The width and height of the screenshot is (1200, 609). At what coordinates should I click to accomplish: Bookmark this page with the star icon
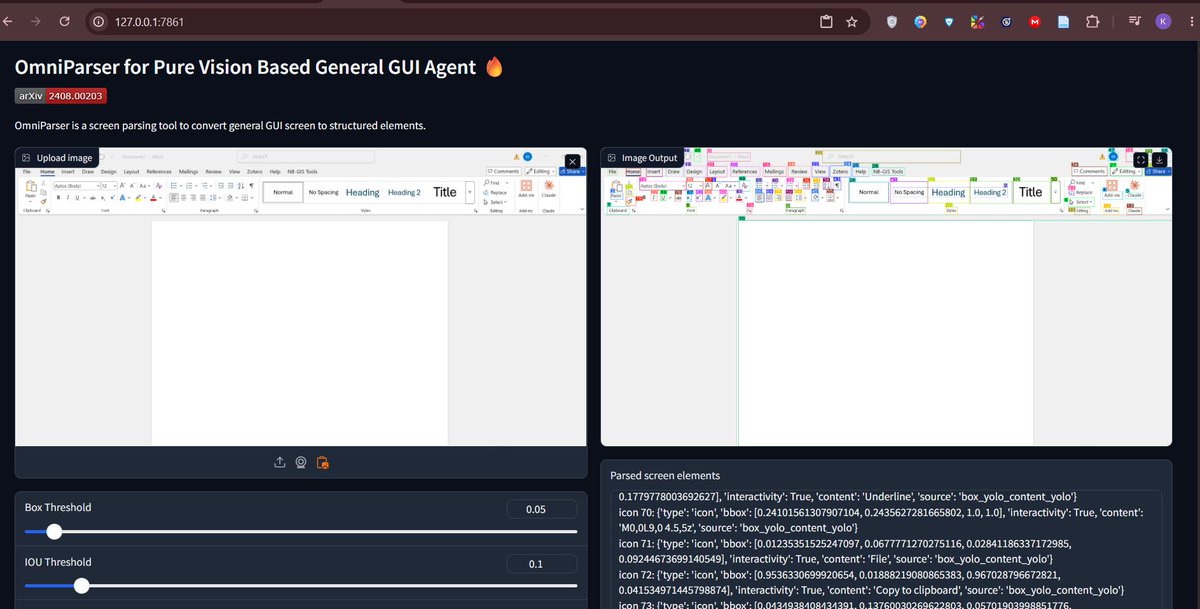coord(852,22)
